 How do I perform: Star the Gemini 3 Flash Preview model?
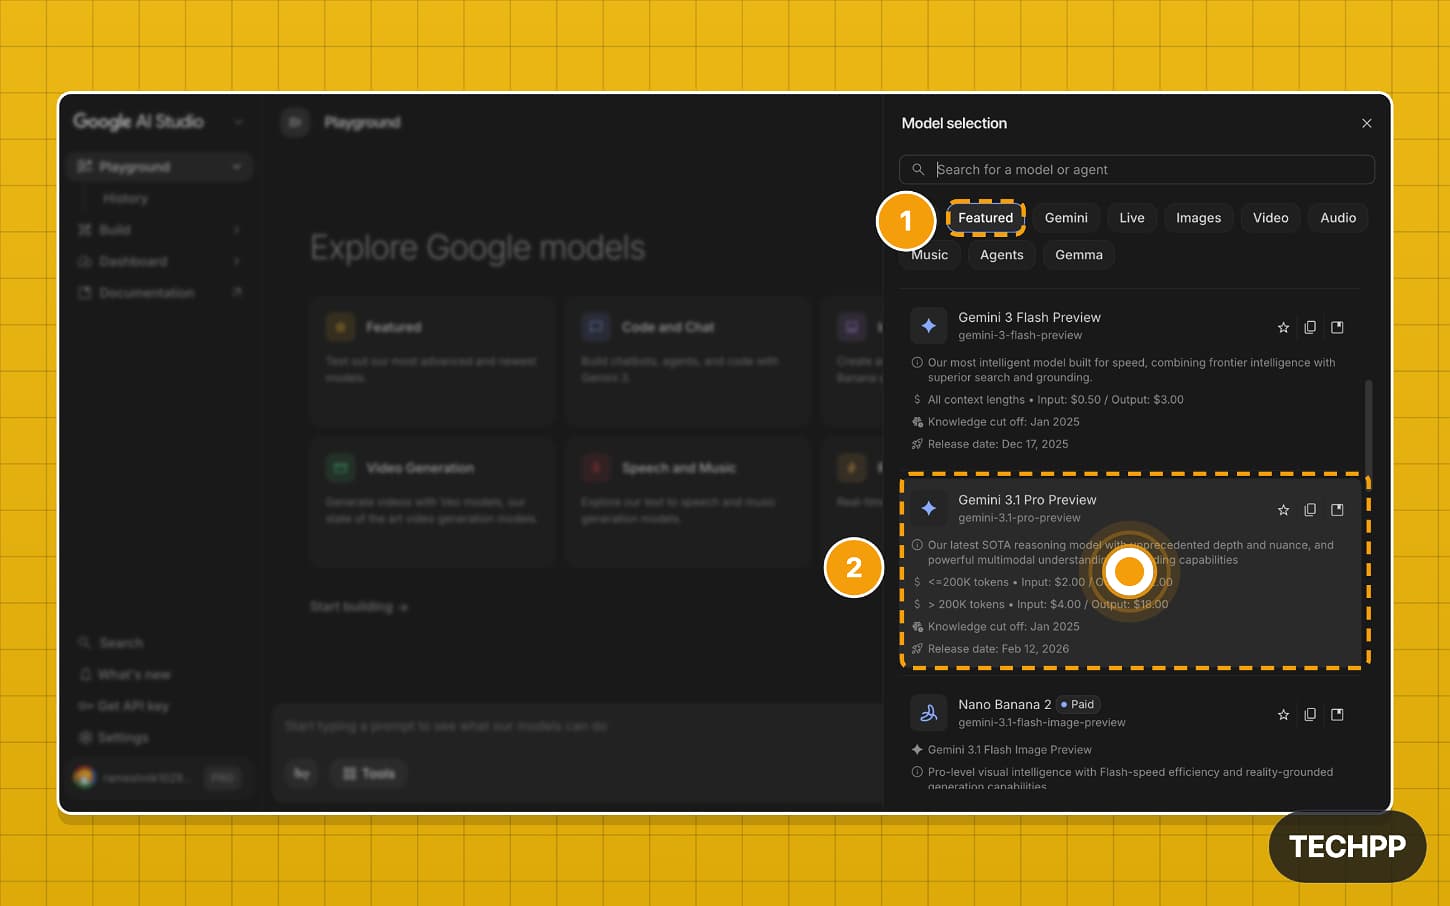pyautogui.click(x=1283, y=327)
